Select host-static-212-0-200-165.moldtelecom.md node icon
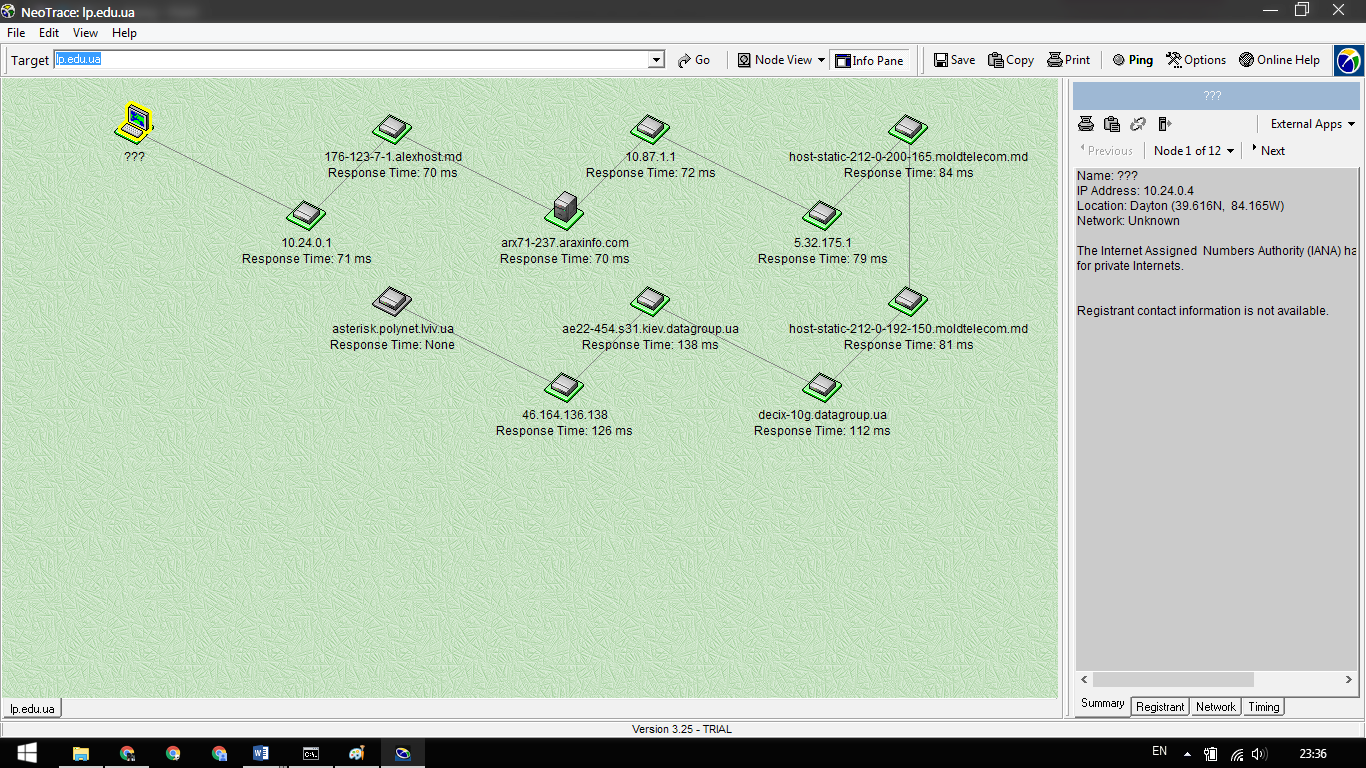This screenshot has width=1366, height=768. pos(908,129)
